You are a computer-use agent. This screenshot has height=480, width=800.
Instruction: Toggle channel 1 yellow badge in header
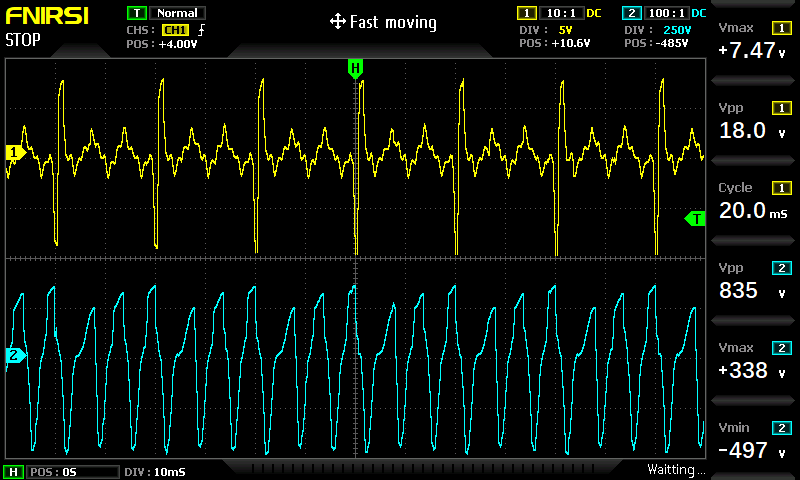click(526, 13)
